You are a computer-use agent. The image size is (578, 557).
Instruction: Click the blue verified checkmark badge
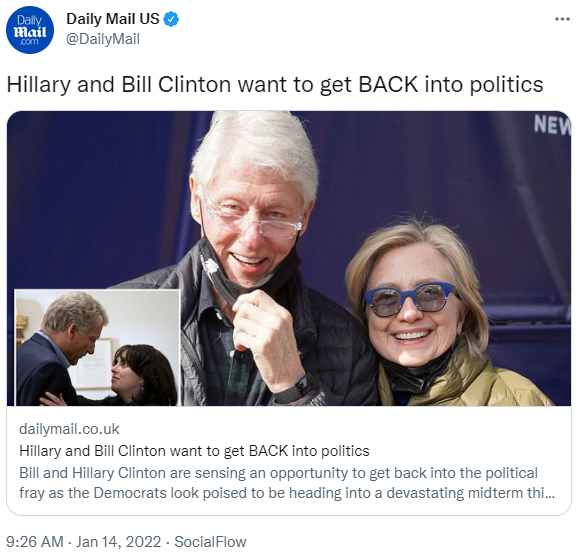[171, 19]
